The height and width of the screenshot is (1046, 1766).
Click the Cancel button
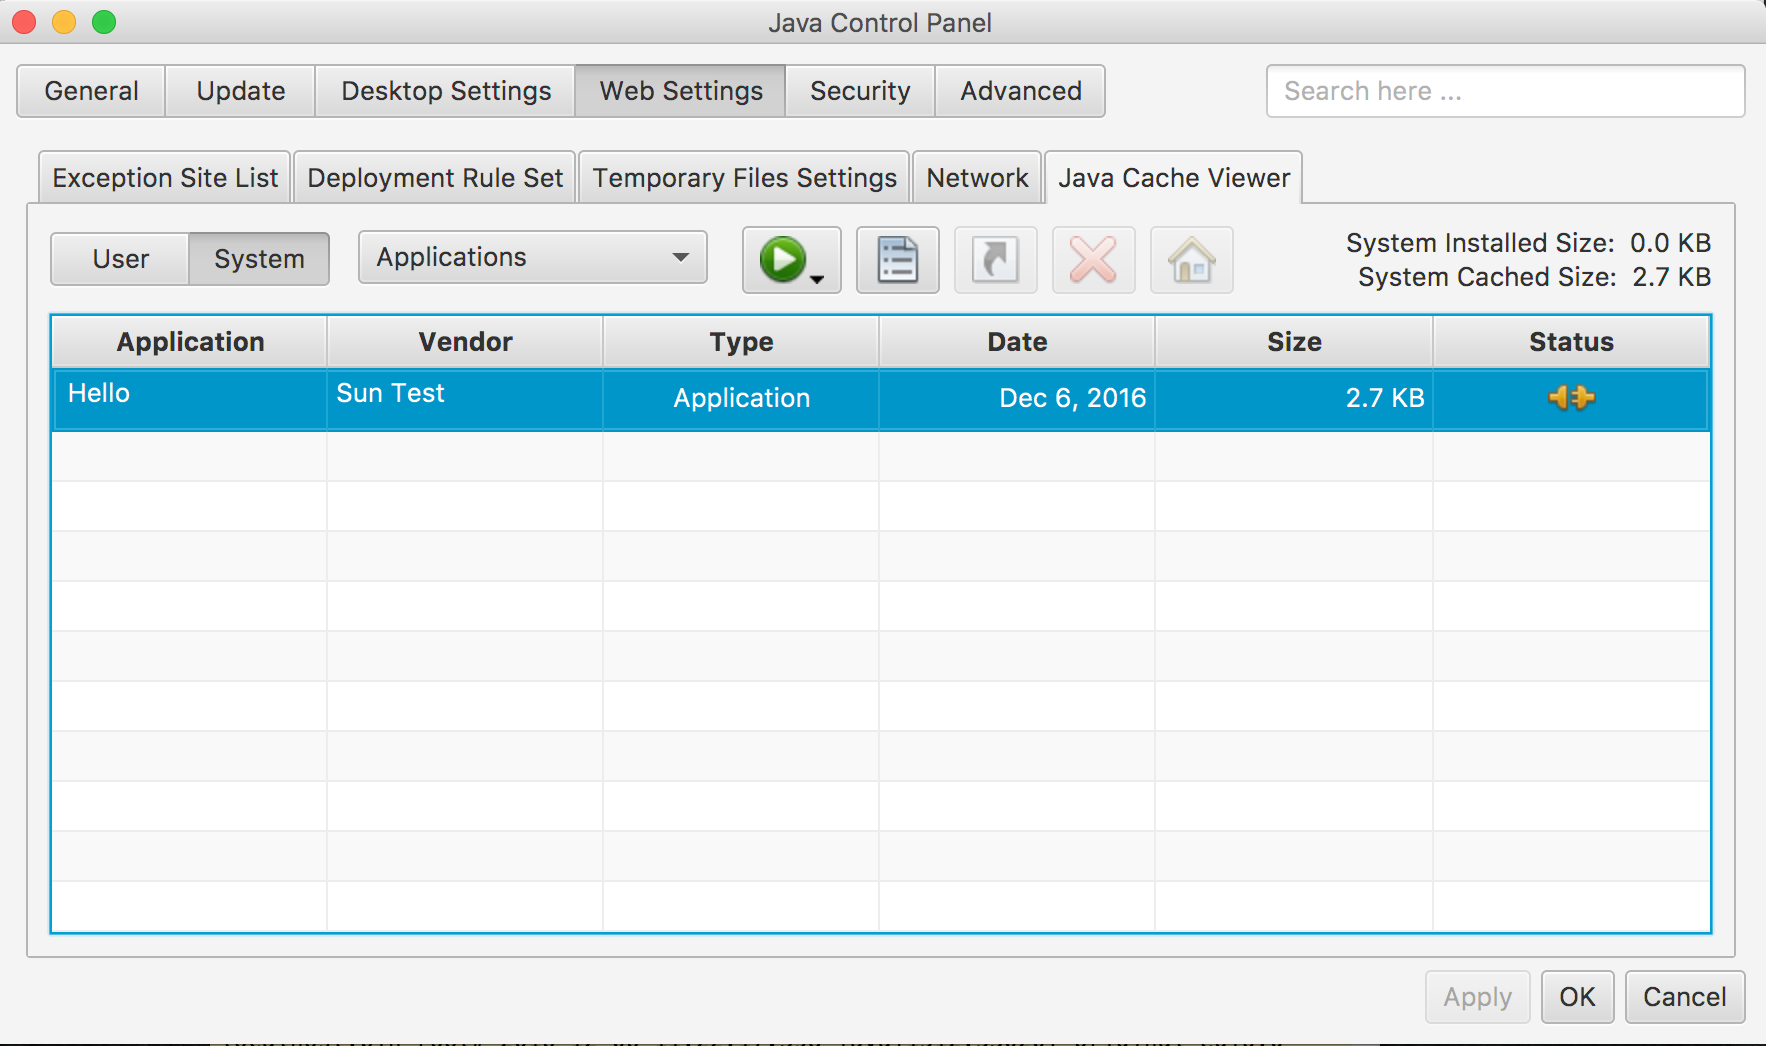tap(1684, 997)
